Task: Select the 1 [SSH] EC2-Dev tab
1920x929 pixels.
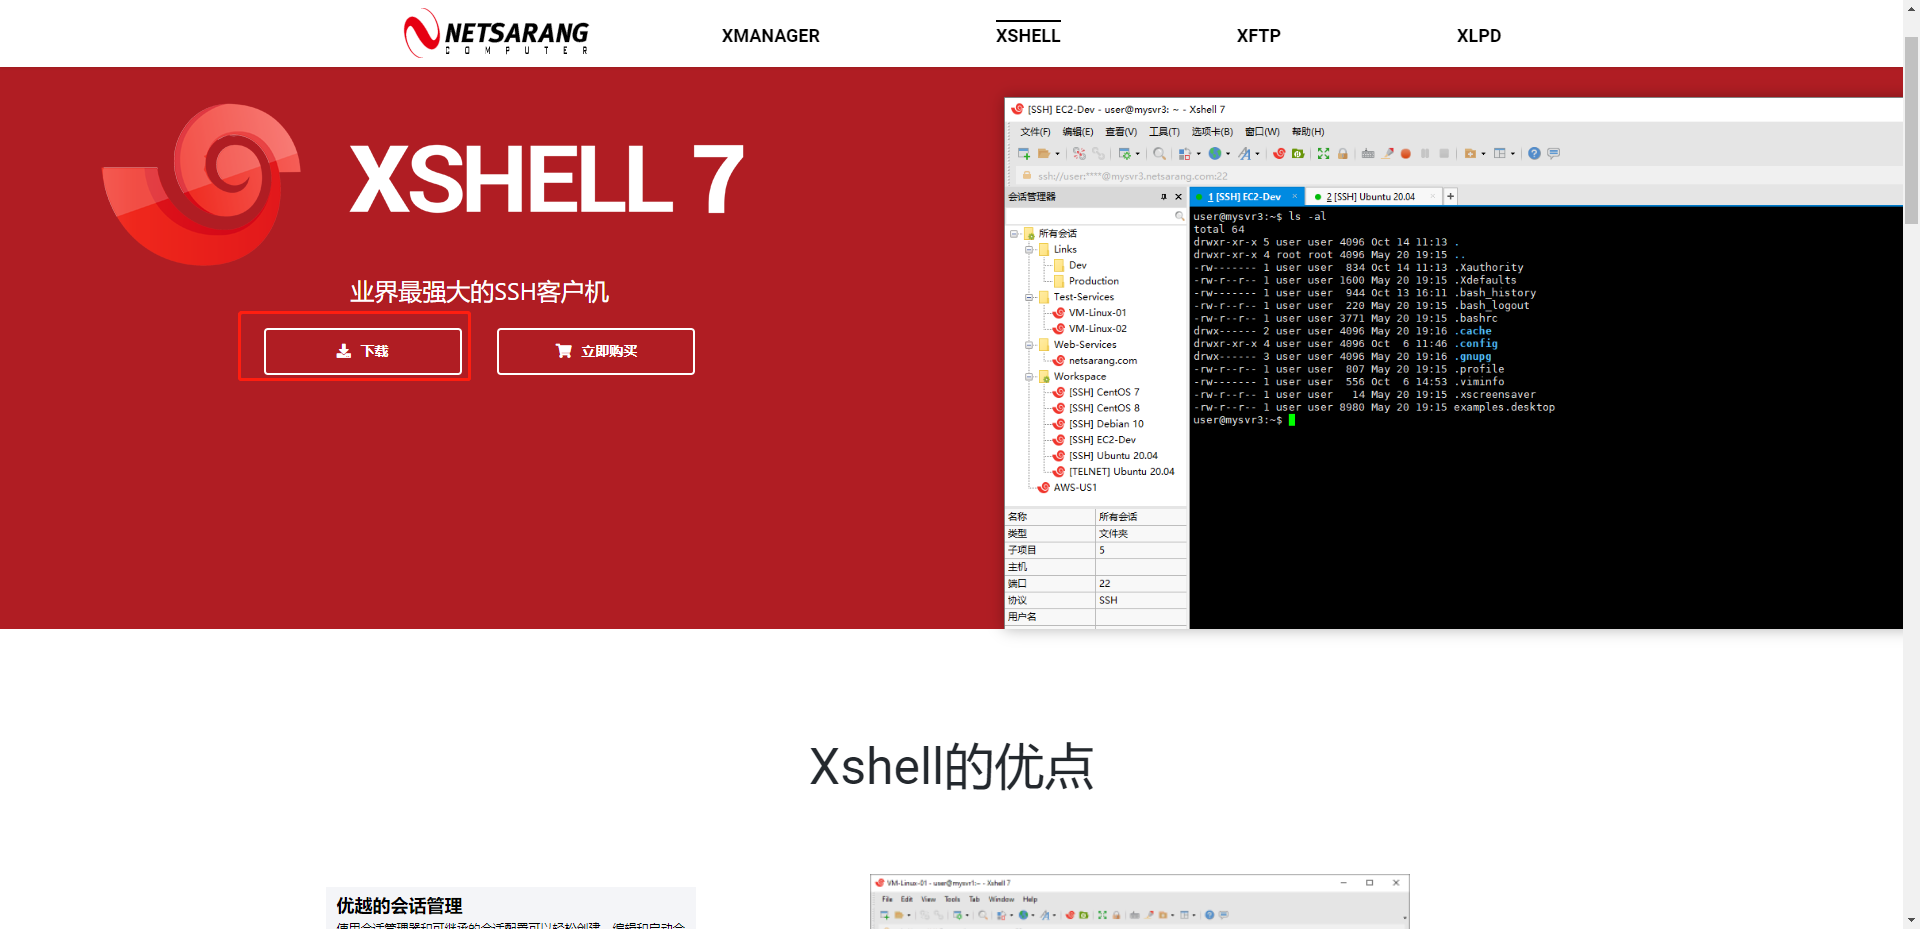Action: [x=1247, y=197]
